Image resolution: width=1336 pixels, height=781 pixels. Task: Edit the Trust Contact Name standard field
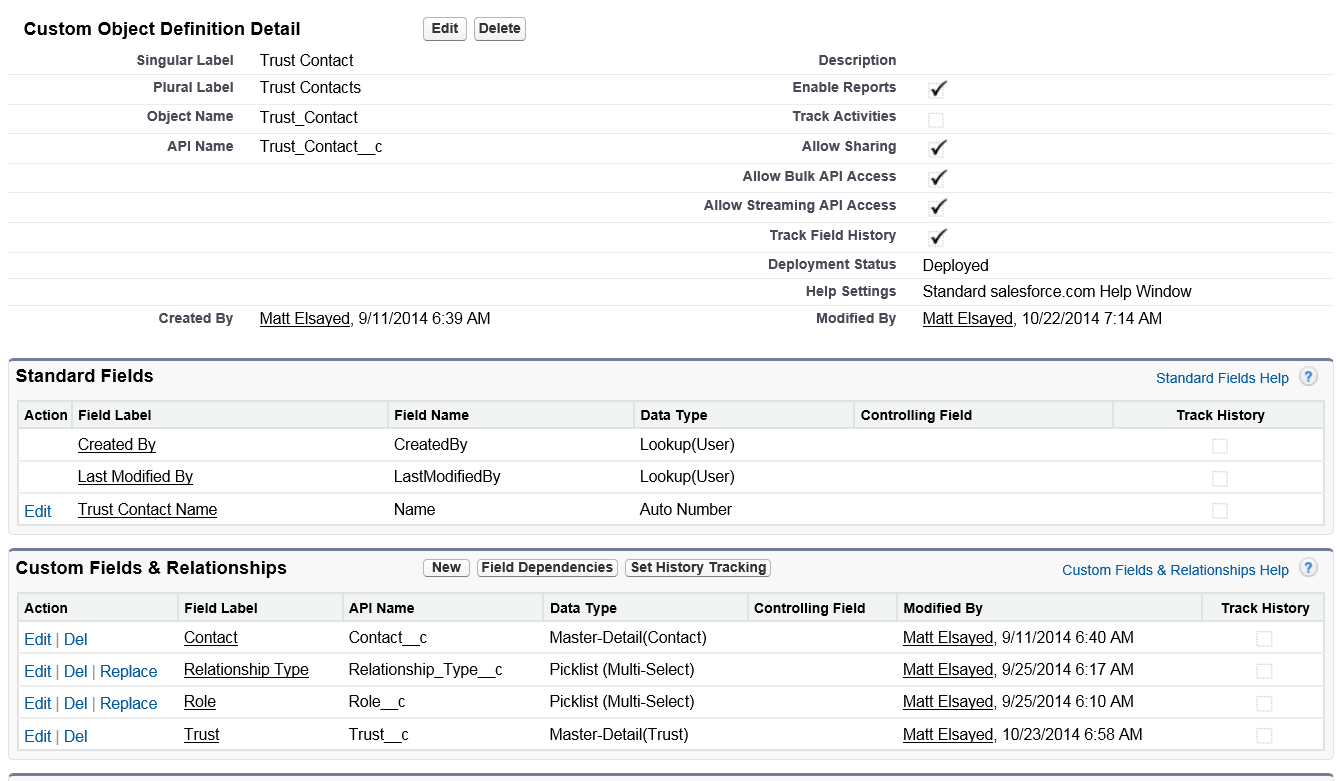pyautogui.click(x=38, y=511)
